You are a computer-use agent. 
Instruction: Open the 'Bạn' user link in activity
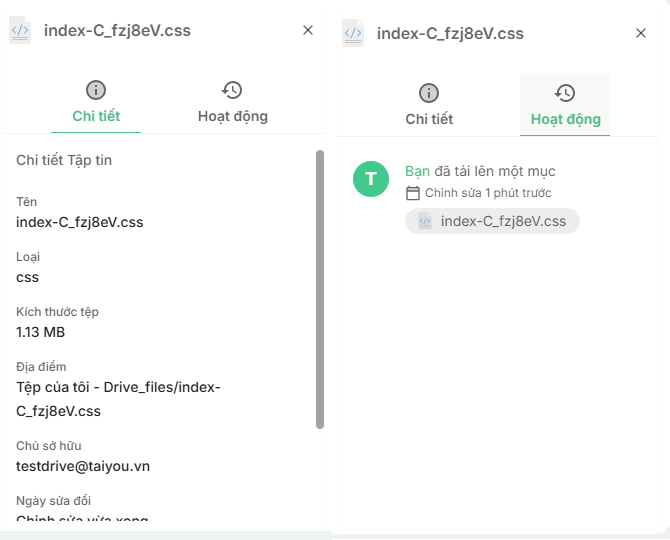click(417, 172)
